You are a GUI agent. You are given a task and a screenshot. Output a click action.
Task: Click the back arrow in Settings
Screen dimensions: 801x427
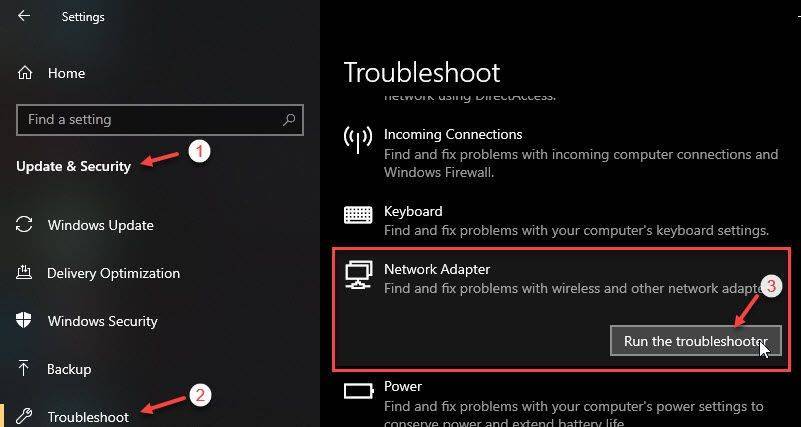(x=24, y=16)
